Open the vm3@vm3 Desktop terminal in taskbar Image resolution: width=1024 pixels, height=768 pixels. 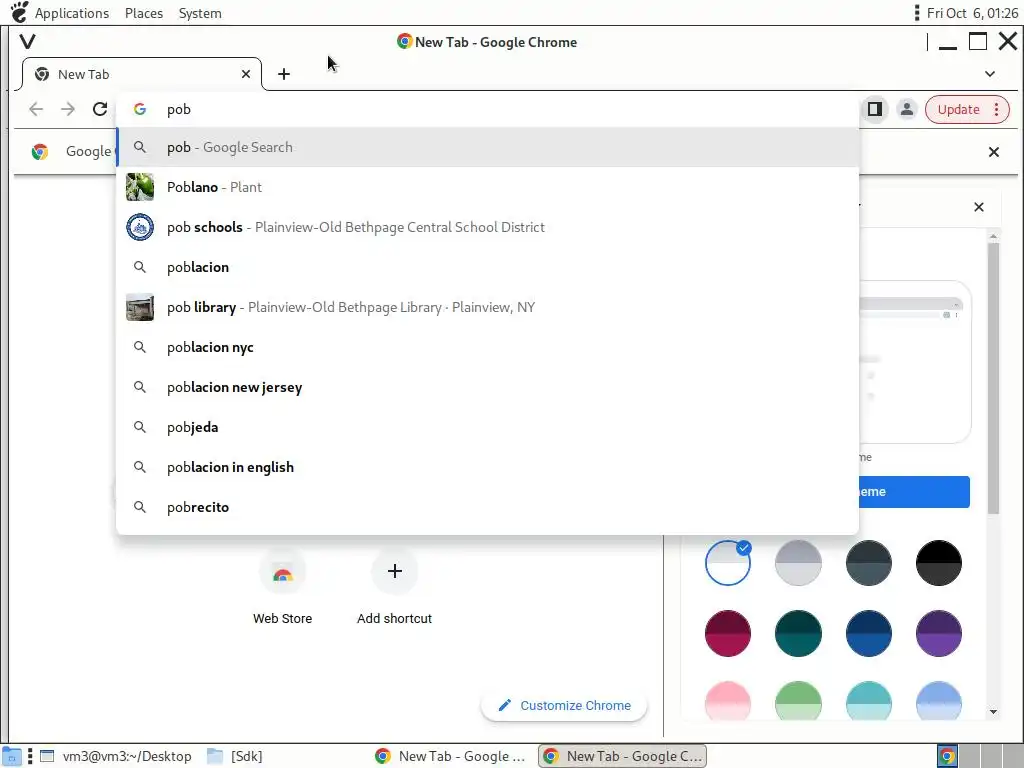116,756
